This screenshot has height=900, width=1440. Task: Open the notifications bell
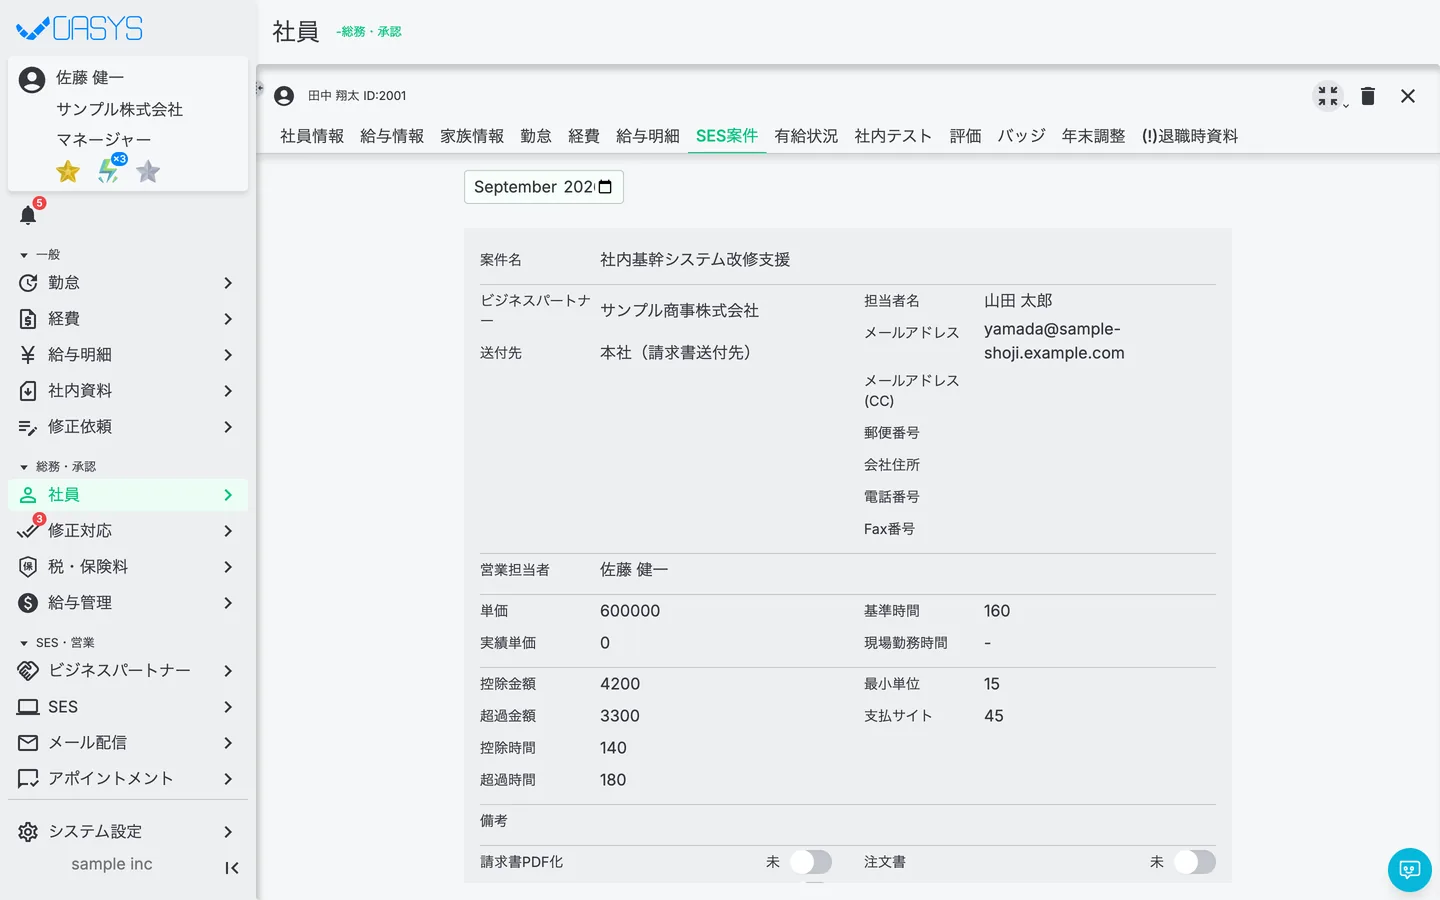(x=28, y=215)
